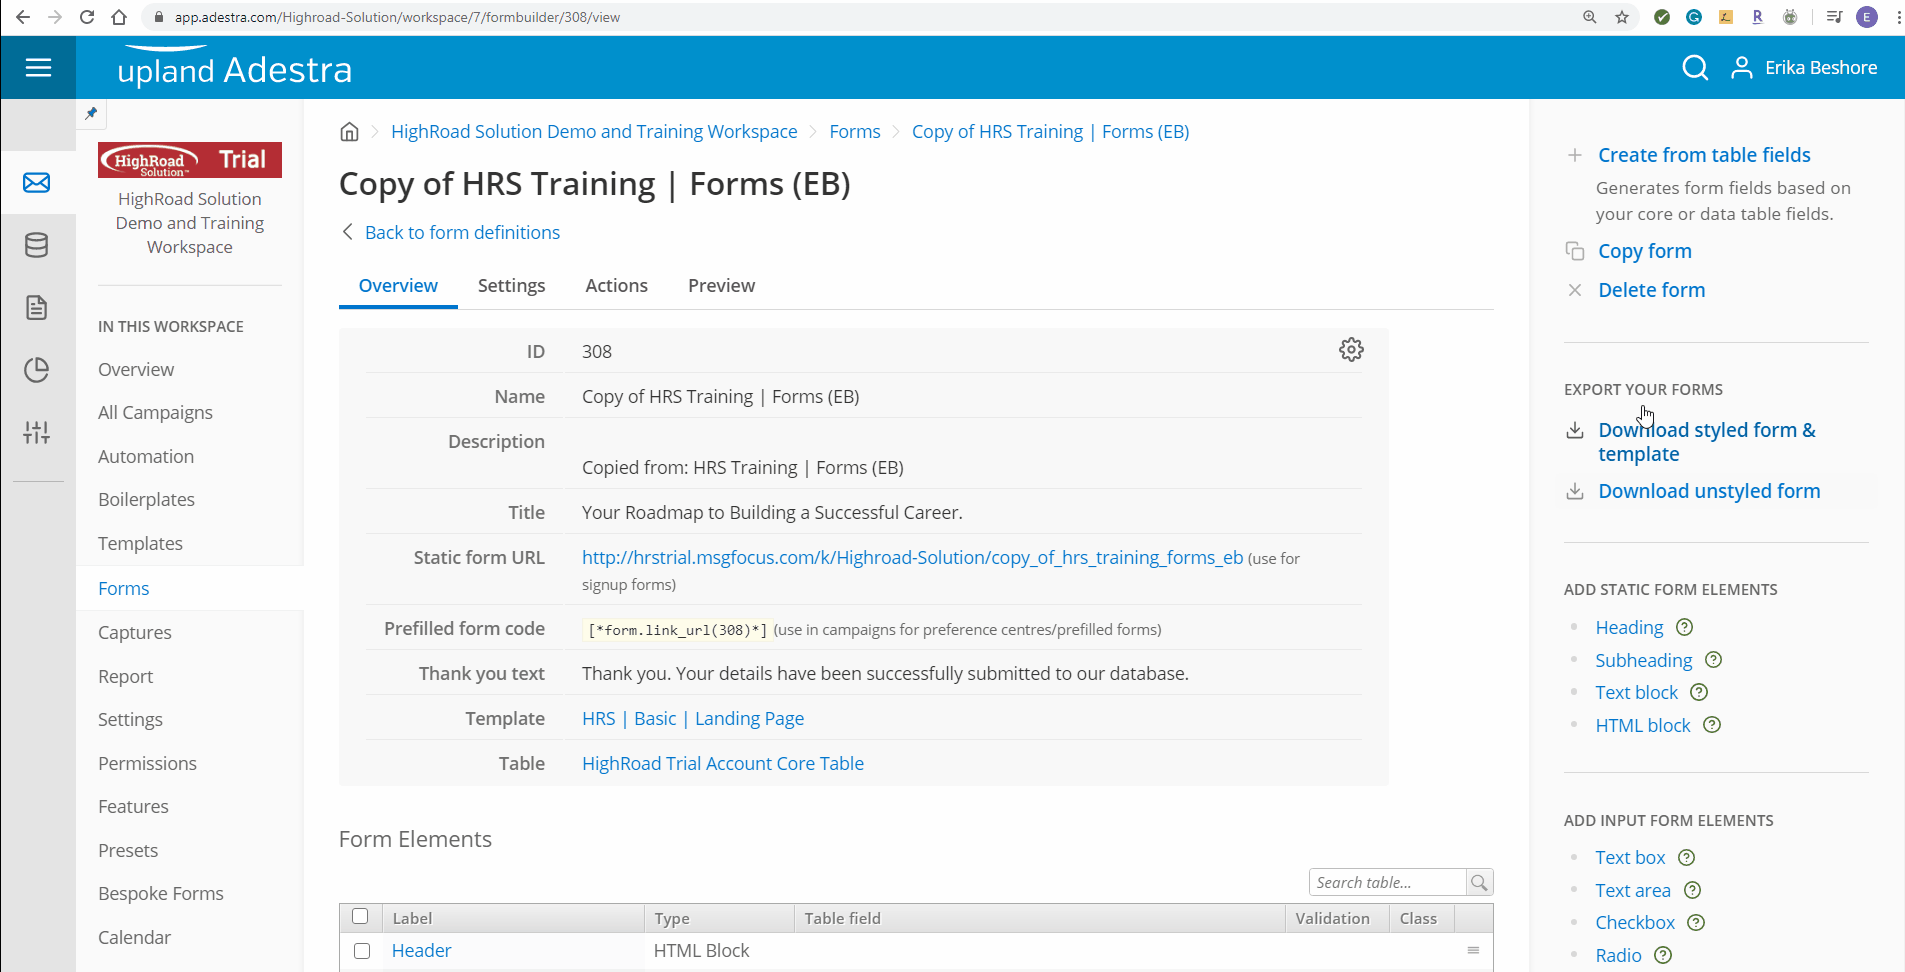Click the Search table input field

click(x=1387, y=882)
